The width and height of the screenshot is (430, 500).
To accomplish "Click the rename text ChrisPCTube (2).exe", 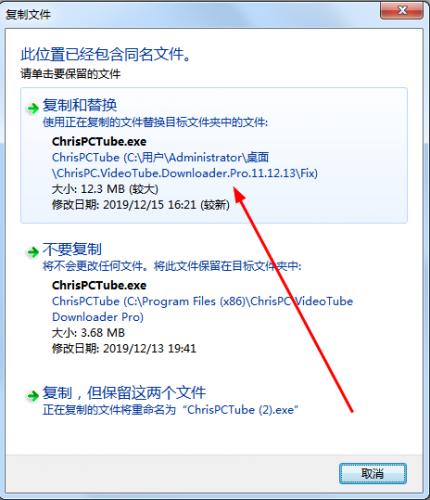I will point(242,410).
